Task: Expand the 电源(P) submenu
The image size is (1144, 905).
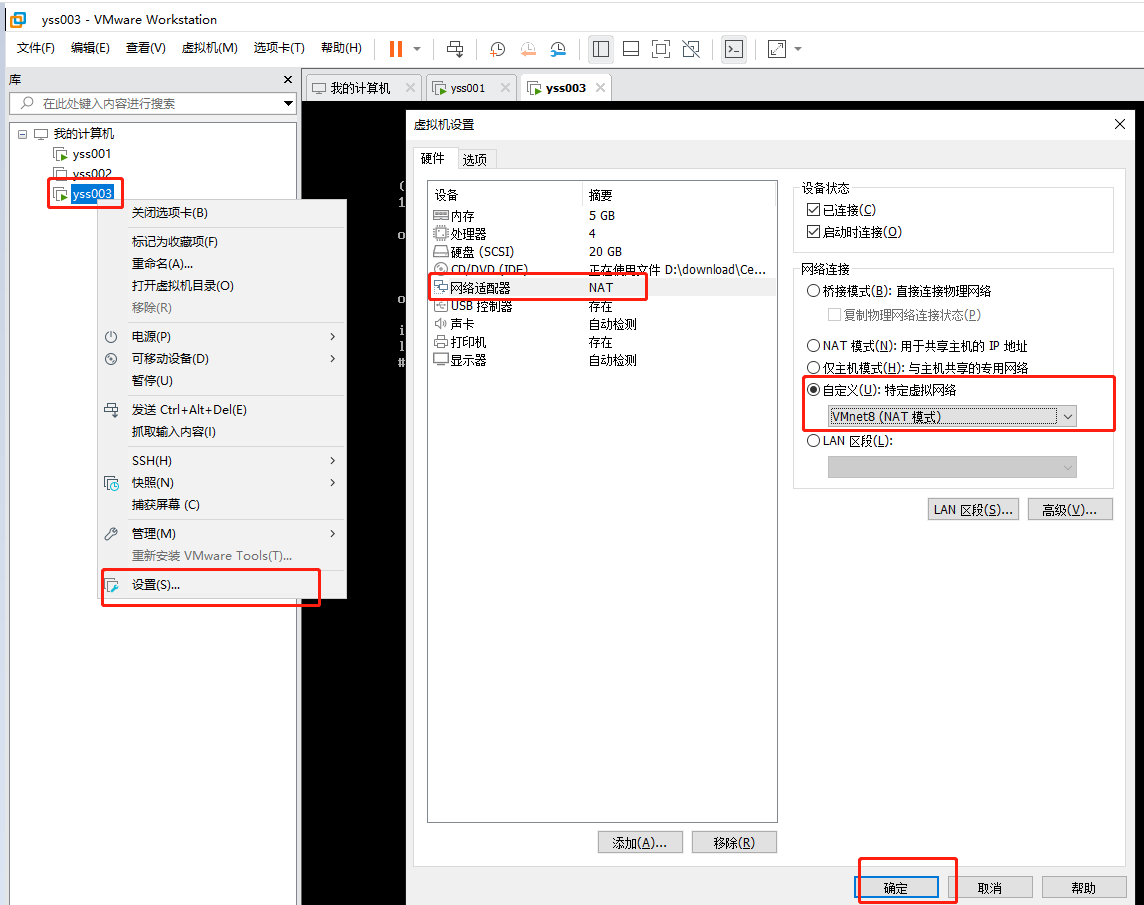Action: point(222,337)
